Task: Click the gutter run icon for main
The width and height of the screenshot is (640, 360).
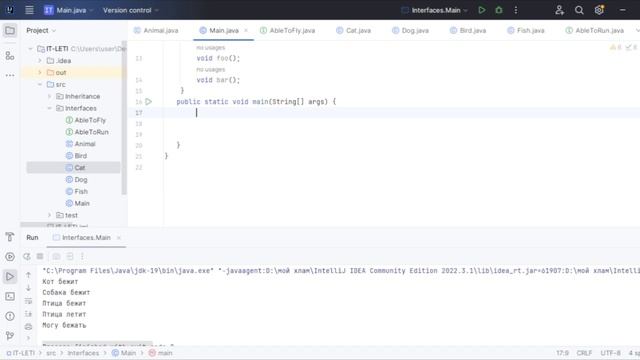Action: (149, 102)
